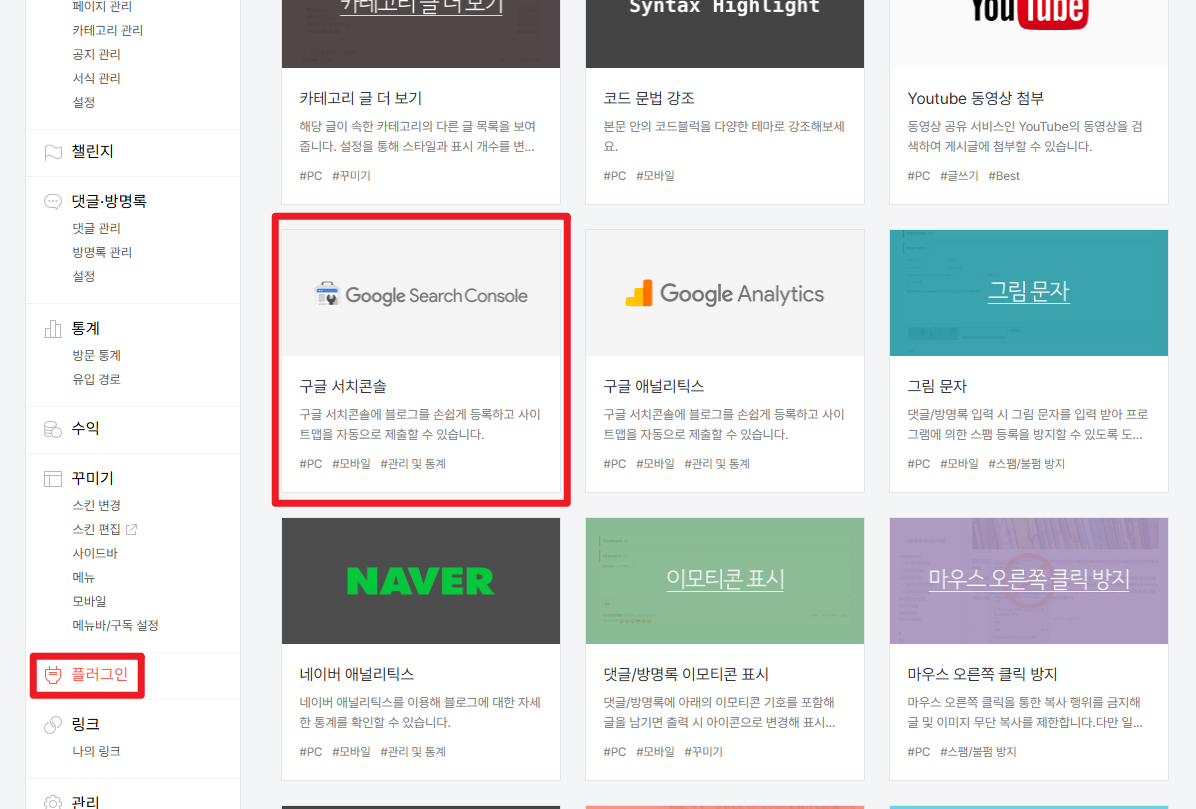Click the Google Search Console logo icon
This screenshot has width=1196, height=809.
pyautogui.click(x=326, y=294)
